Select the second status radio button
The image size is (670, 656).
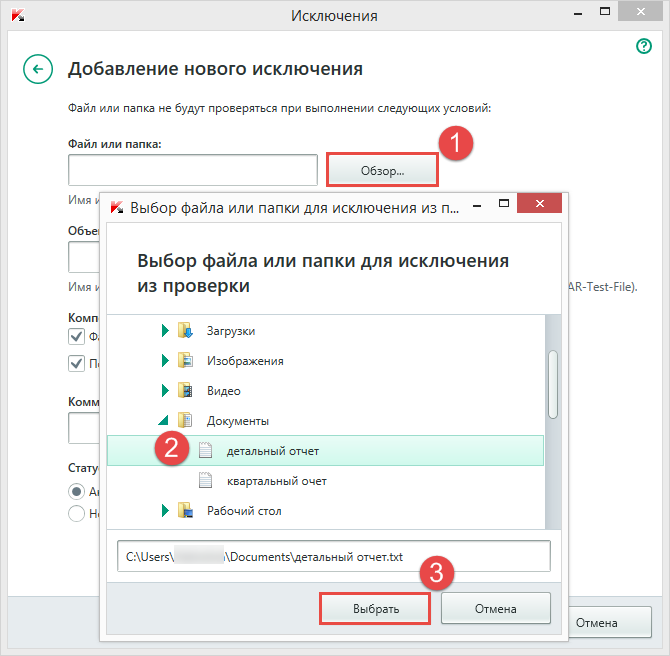tap(76, 513)
